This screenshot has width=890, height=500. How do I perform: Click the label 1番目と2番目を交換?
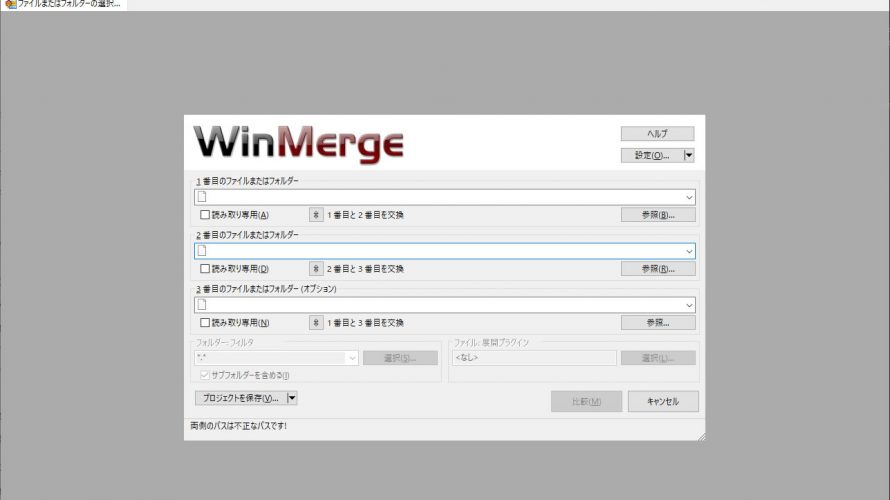coord(365,215)
